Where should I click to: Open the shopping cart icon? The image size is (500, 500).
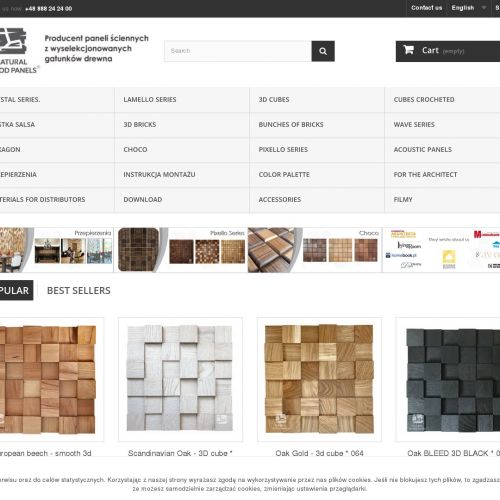coord(409,50)
